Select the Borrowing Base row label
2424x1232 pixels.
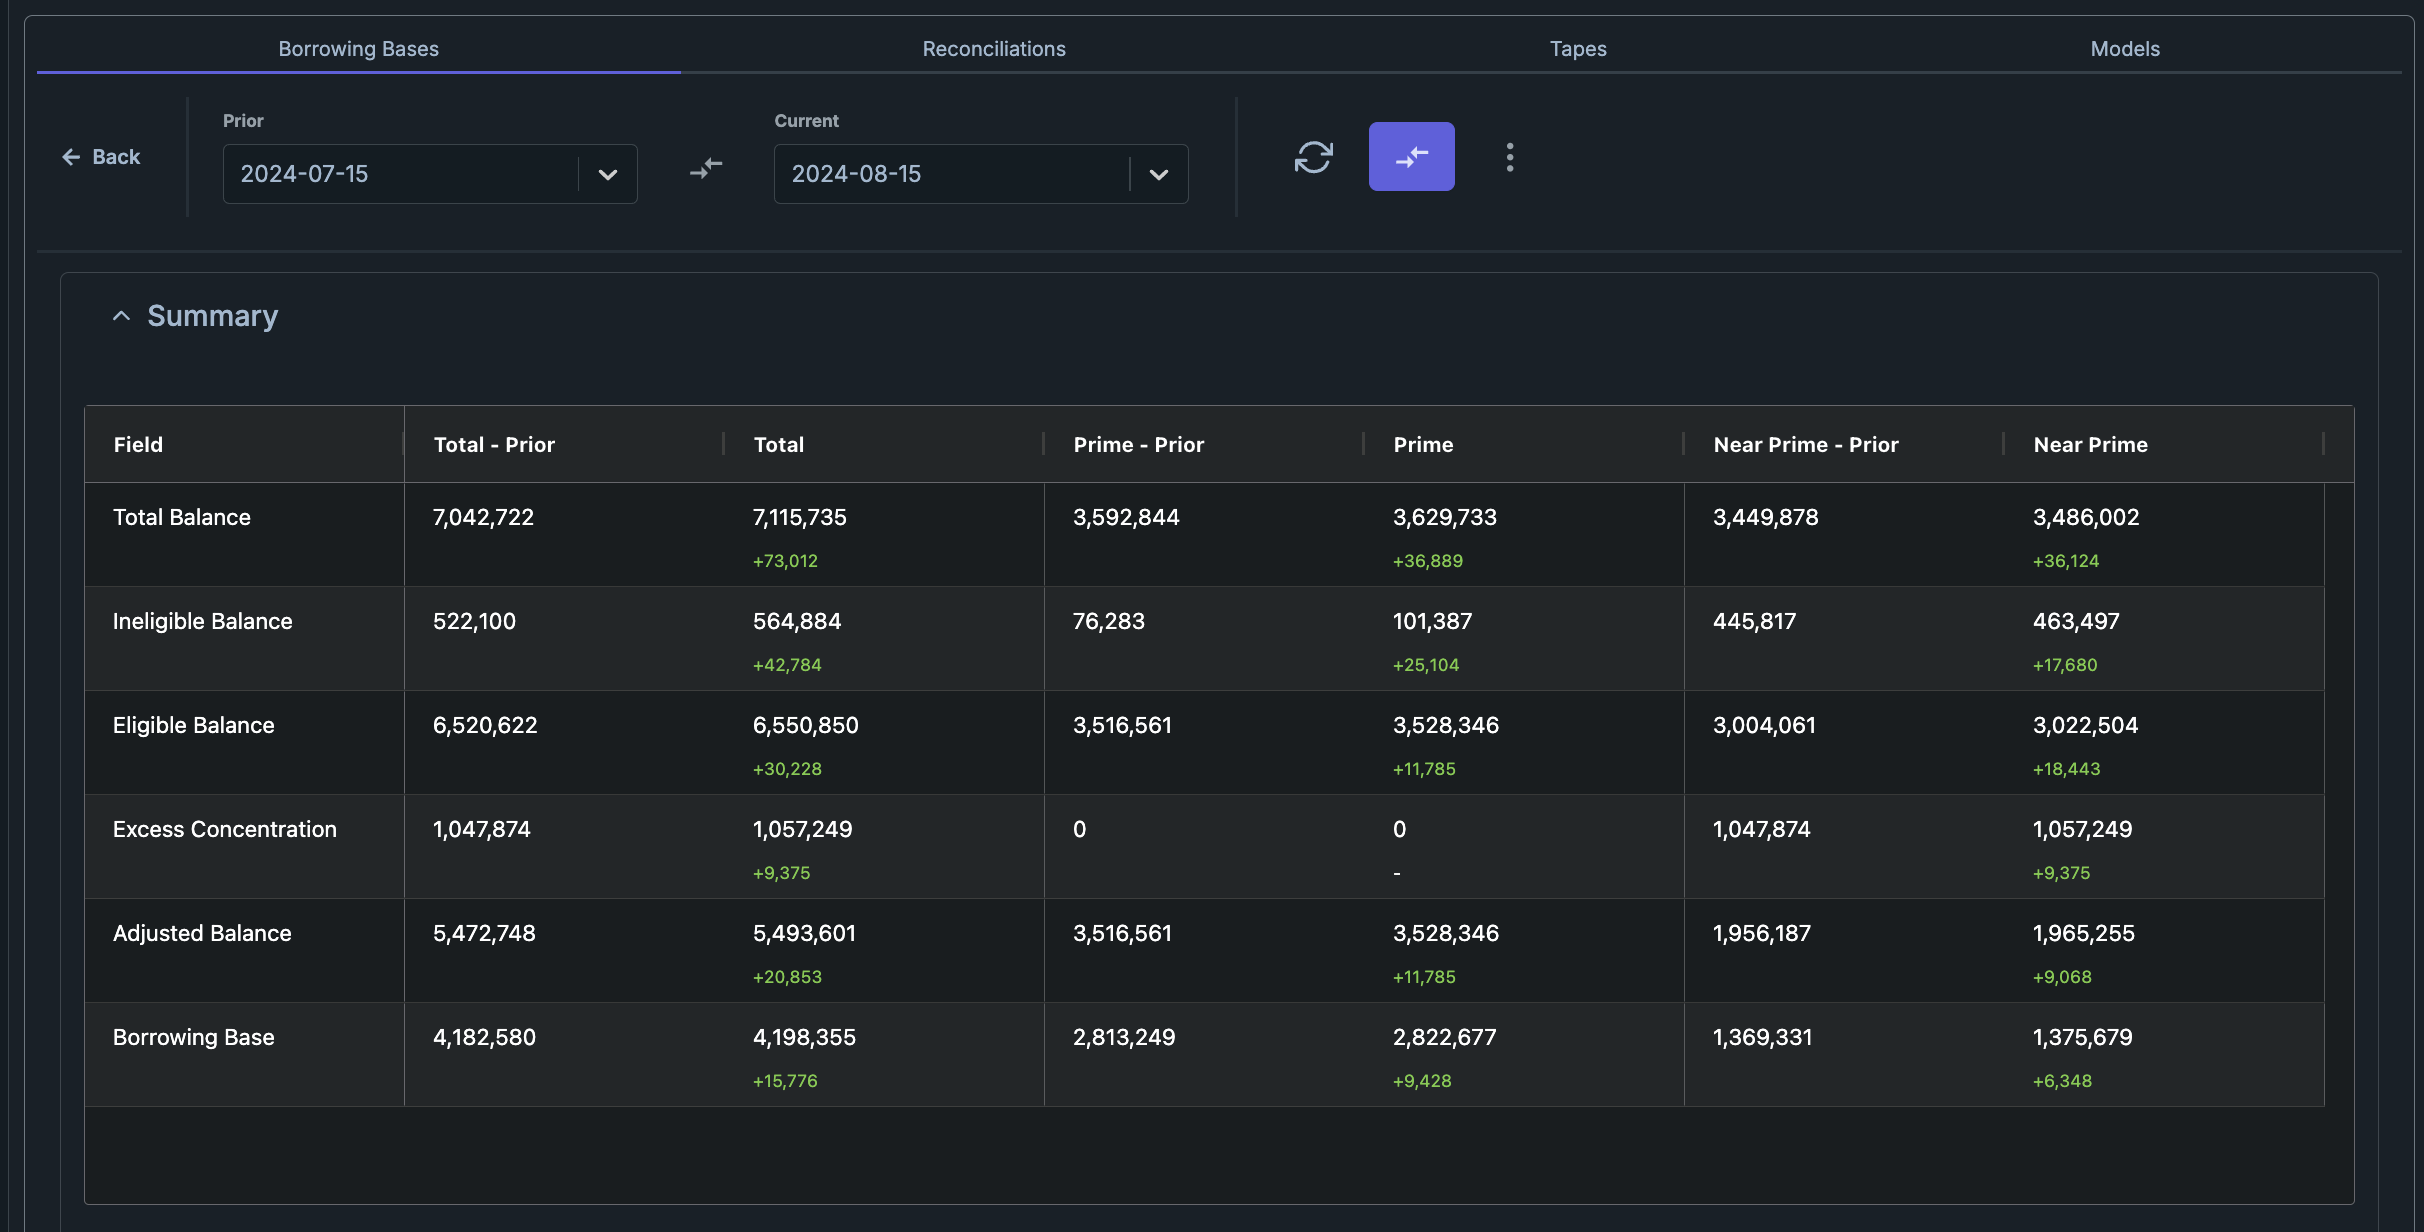click(193, 1037)
